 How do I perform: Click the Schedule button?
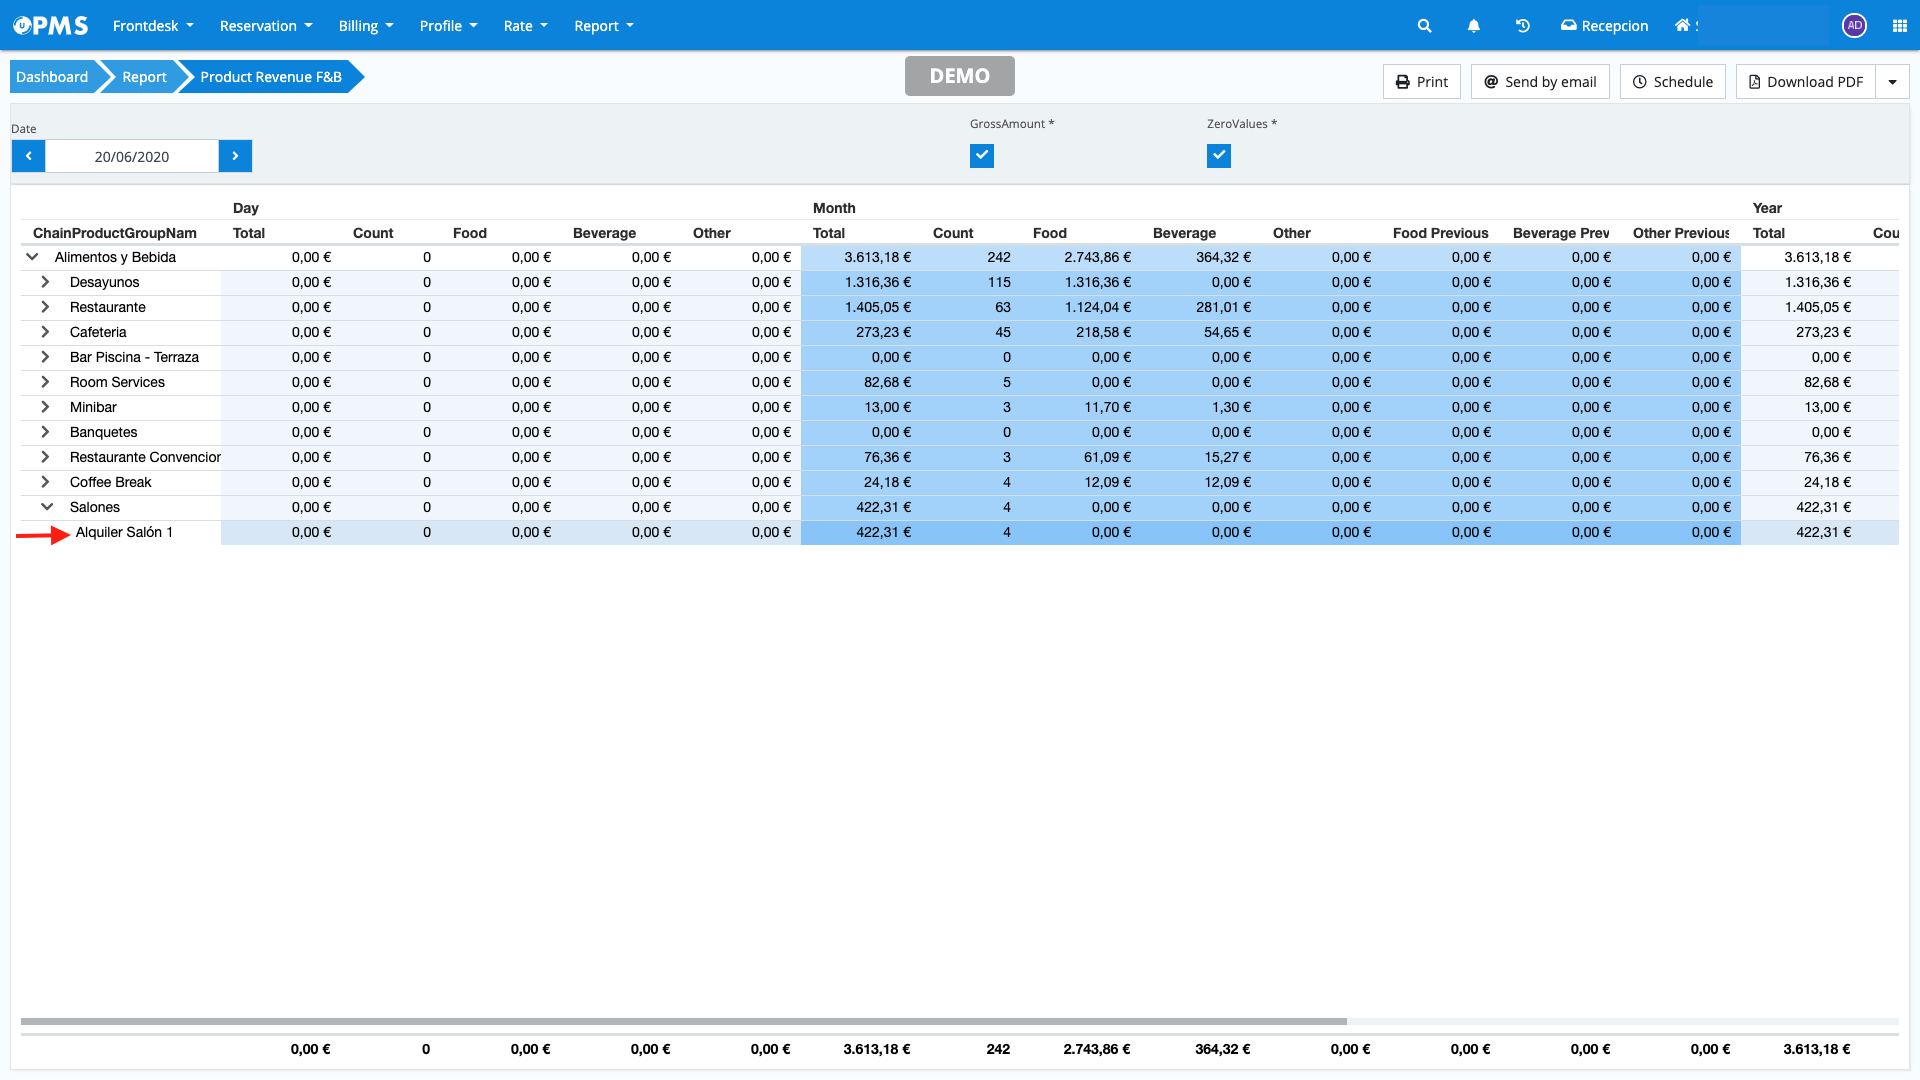coord(1672,82)
